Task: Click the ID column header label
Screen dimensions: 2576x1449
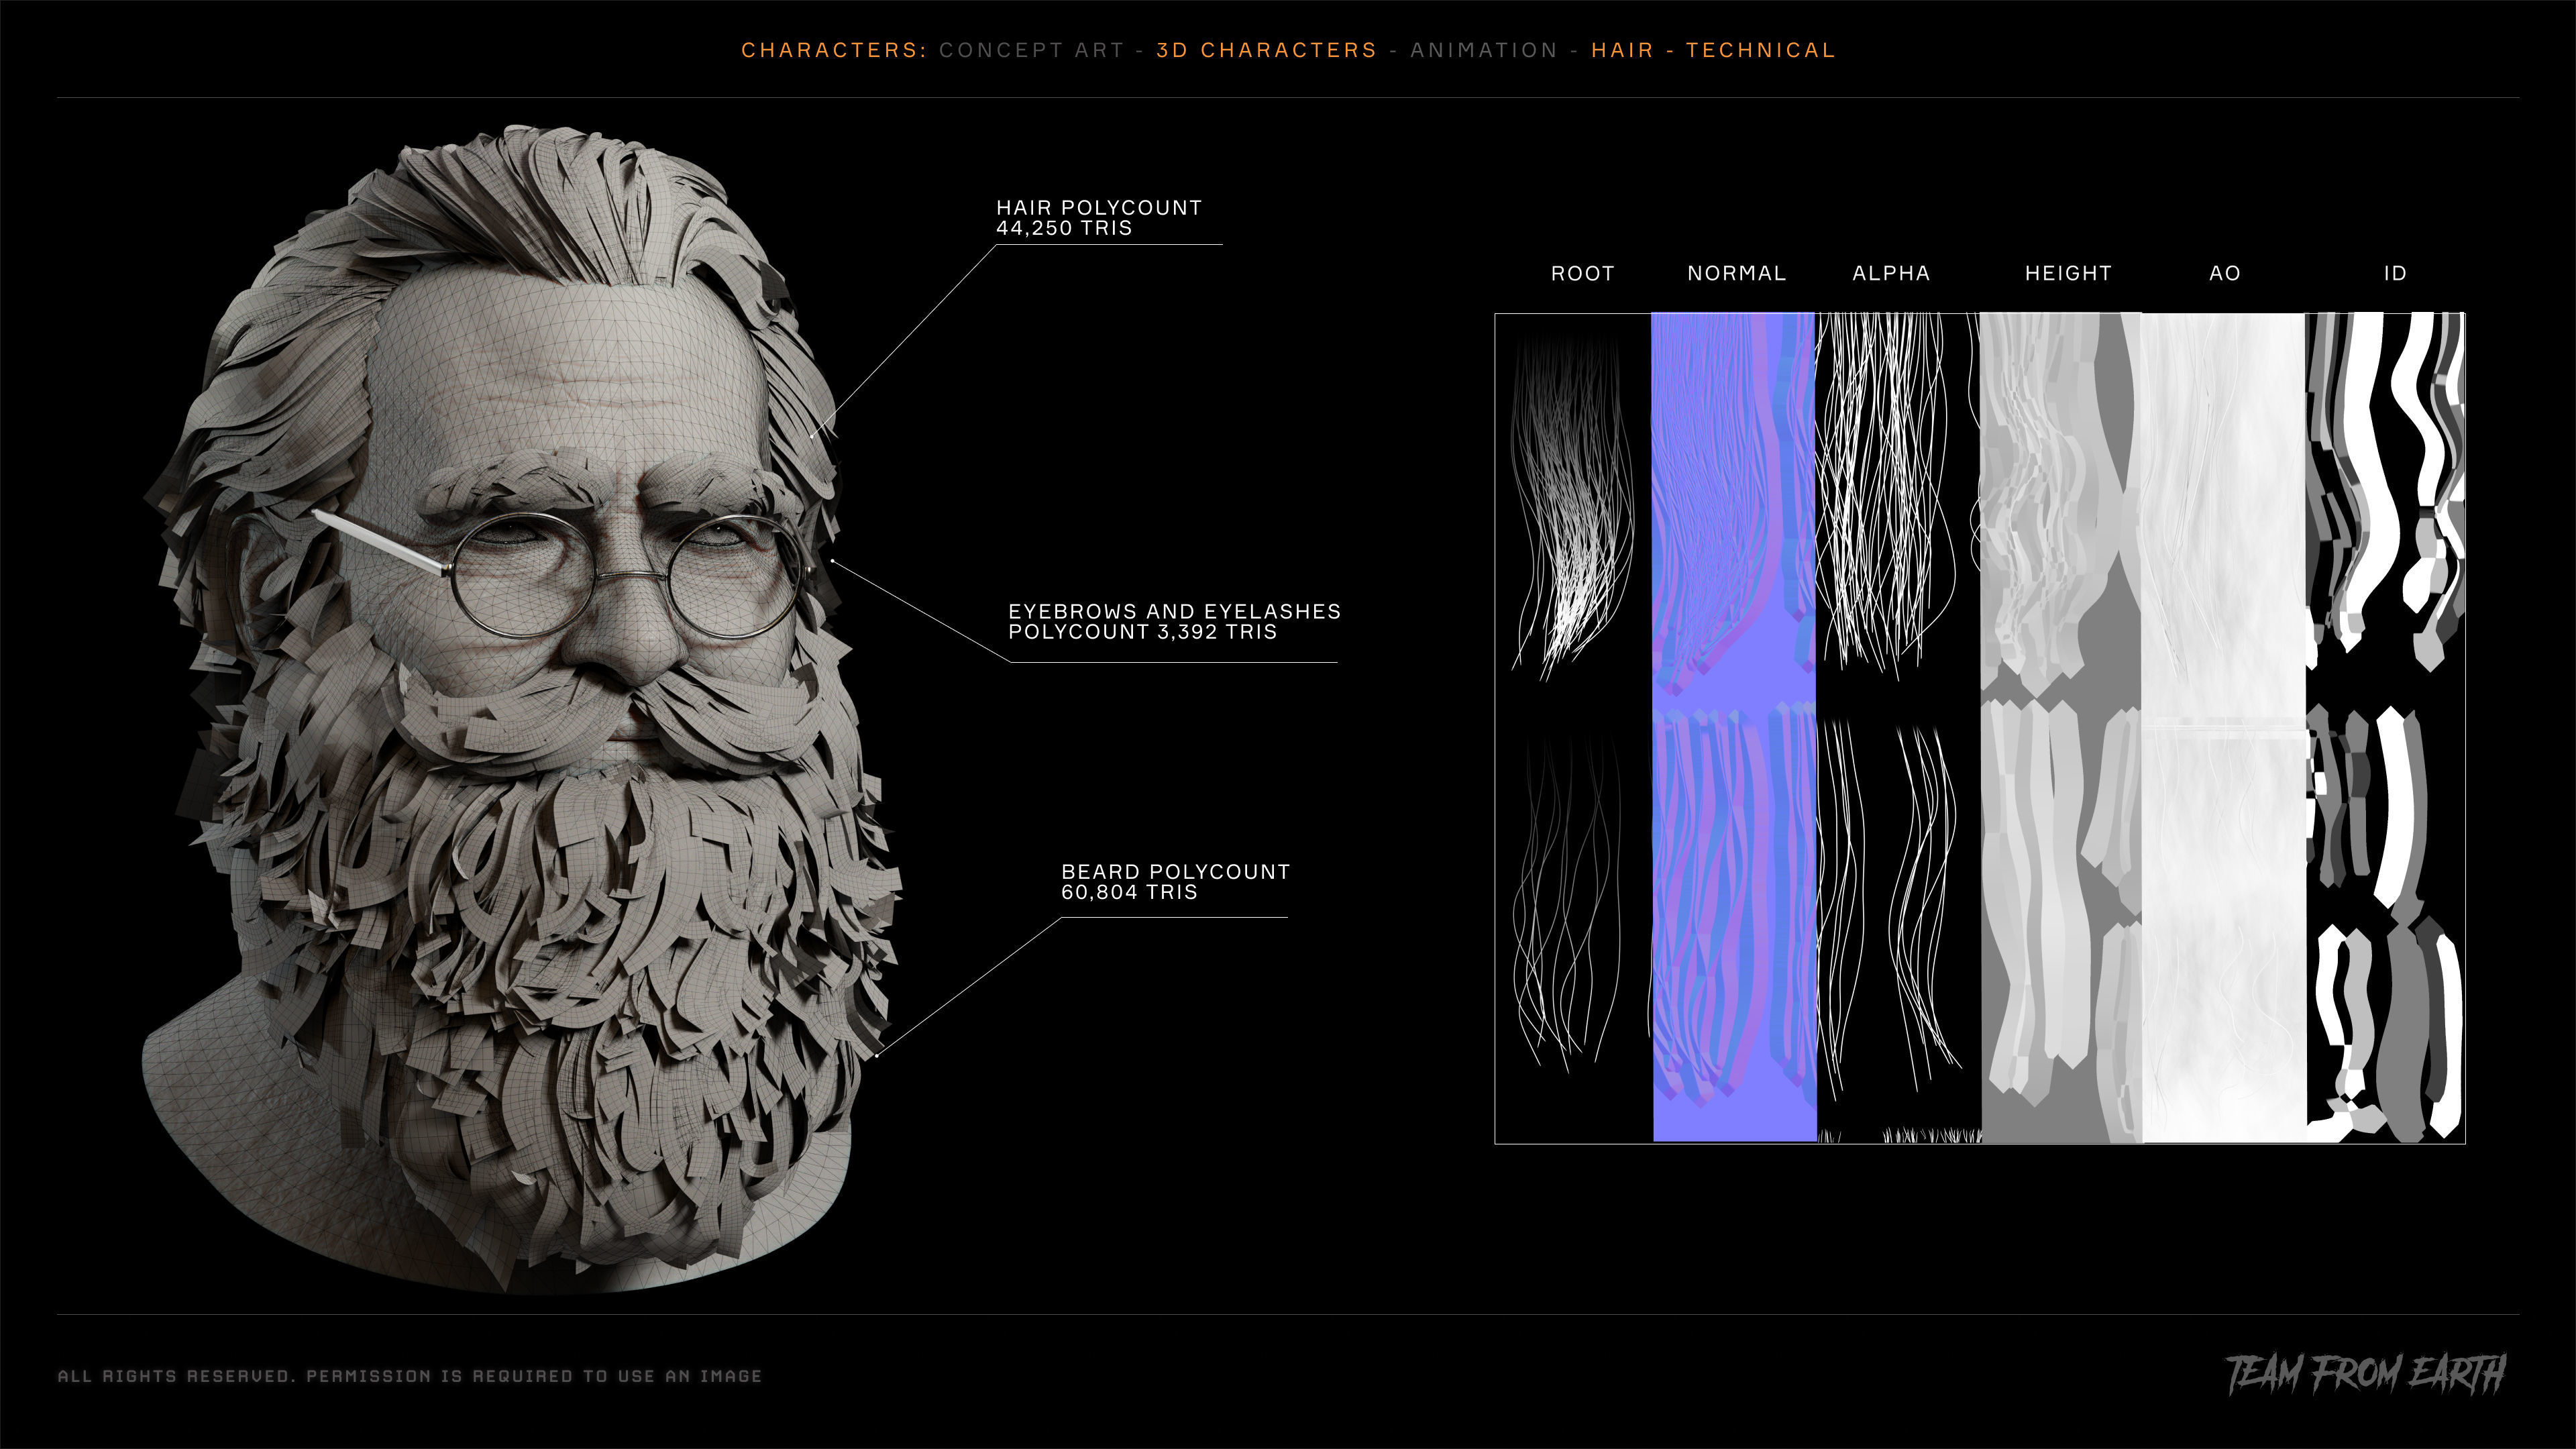Action: coord(2394,273)
